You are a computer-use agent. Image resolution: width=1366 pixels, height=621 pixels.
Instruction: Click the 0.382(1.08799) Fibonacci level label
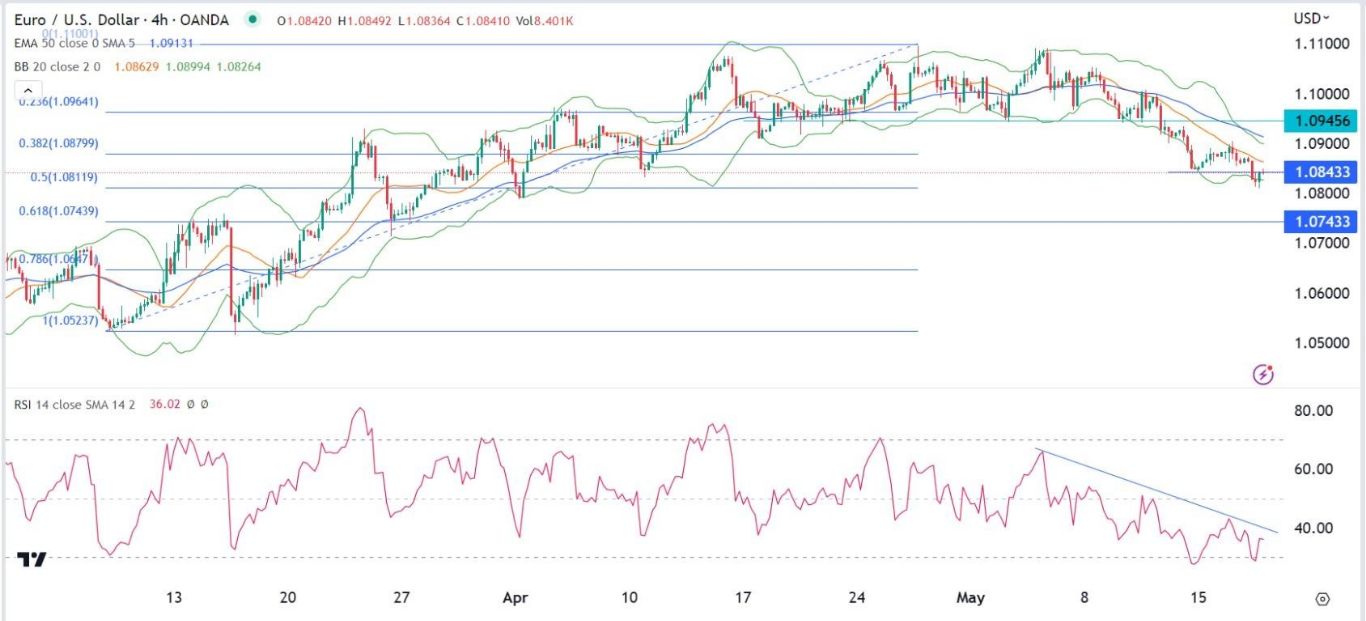point(58,144)
